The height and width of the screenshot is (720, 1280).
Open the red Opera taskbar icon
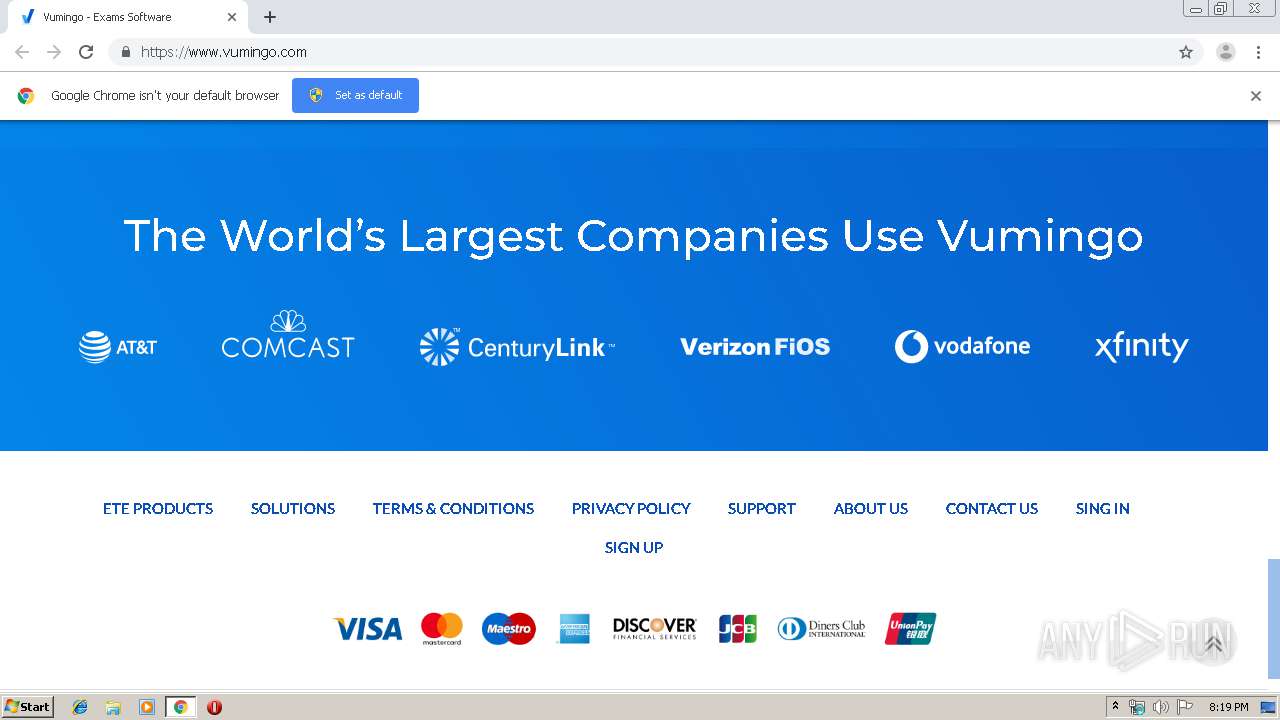coord(214,707)
